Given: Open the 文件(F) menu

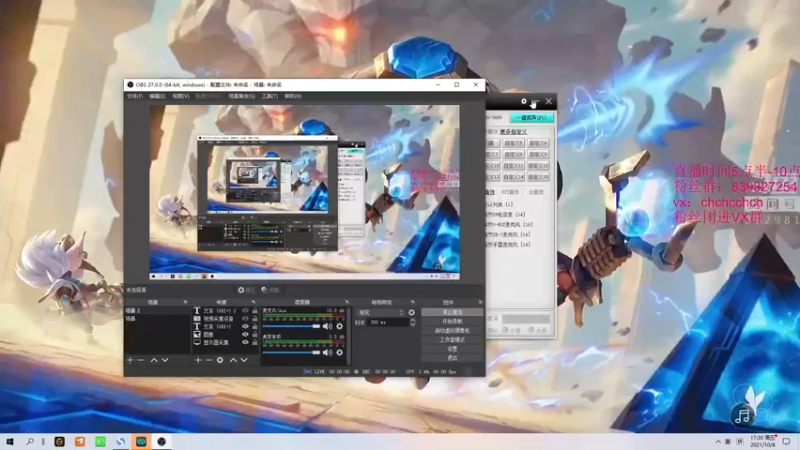Looking at the screenshot, I should 135,96.
